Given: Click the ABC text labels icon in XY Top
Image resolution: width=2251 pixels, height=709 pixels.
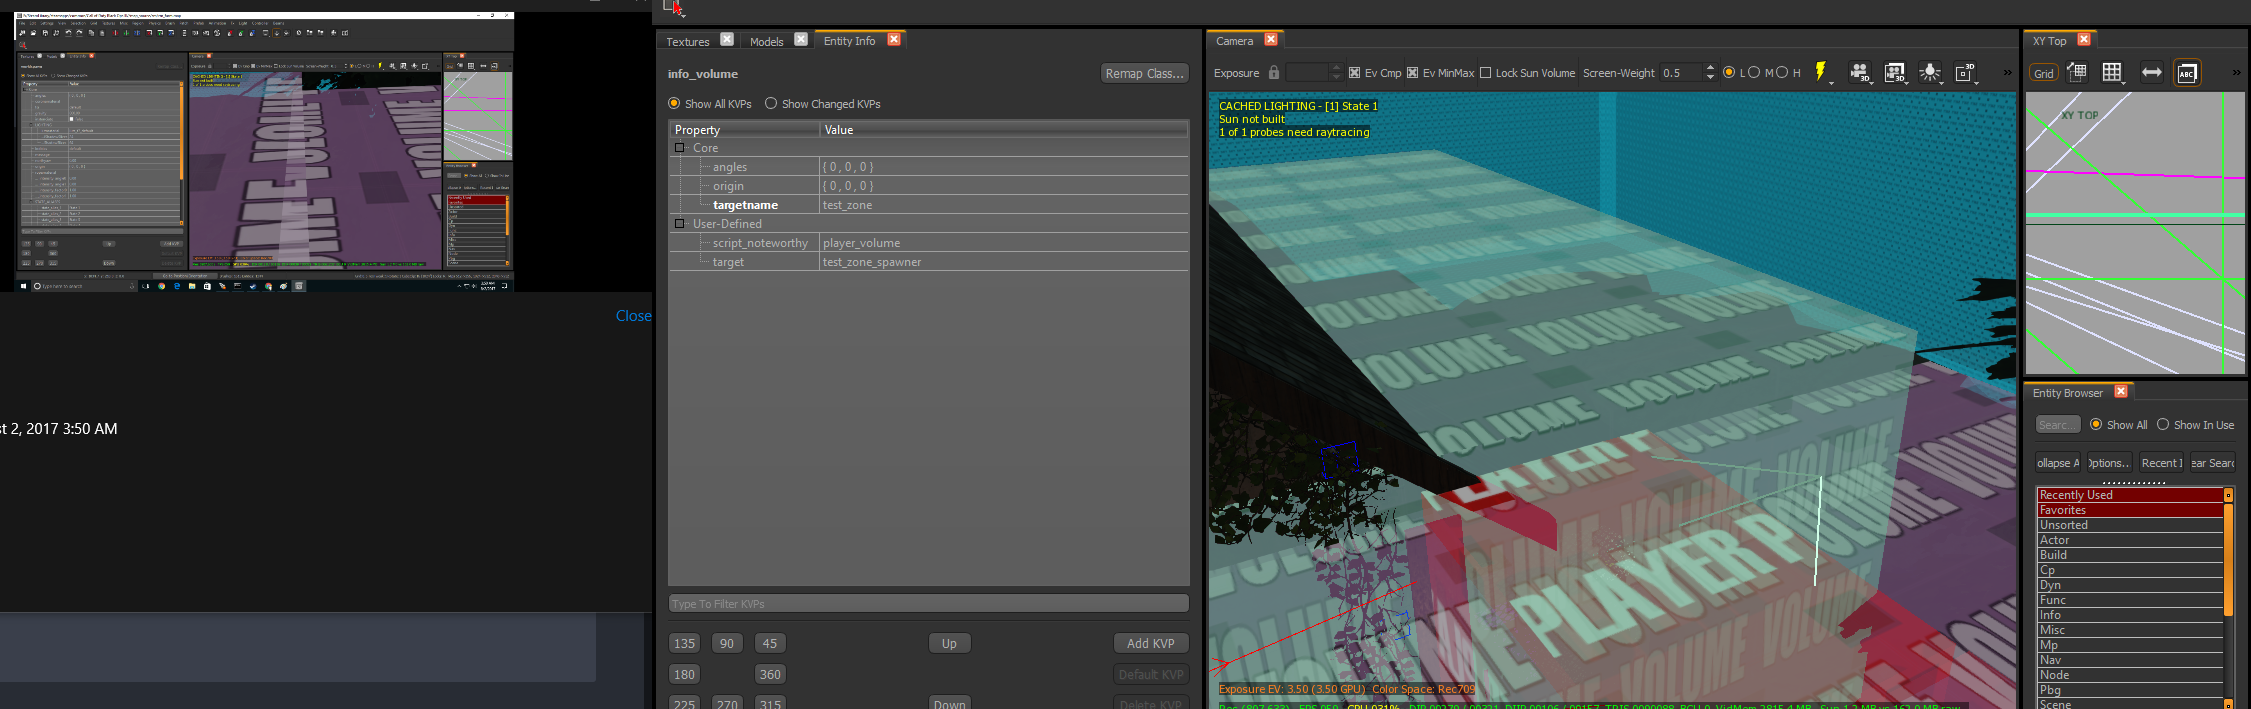Looking at the screenshot, I should (x=2187, y=73).
